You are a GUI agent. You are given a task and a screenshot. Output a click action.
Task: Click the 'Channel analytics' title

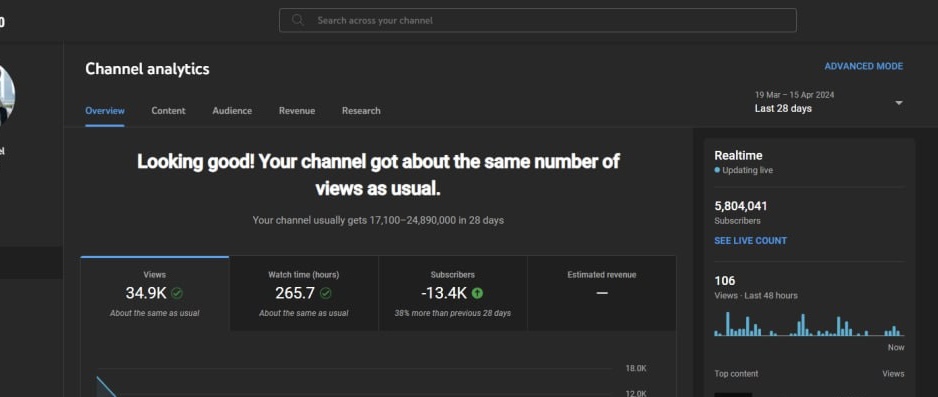(147, 69)
